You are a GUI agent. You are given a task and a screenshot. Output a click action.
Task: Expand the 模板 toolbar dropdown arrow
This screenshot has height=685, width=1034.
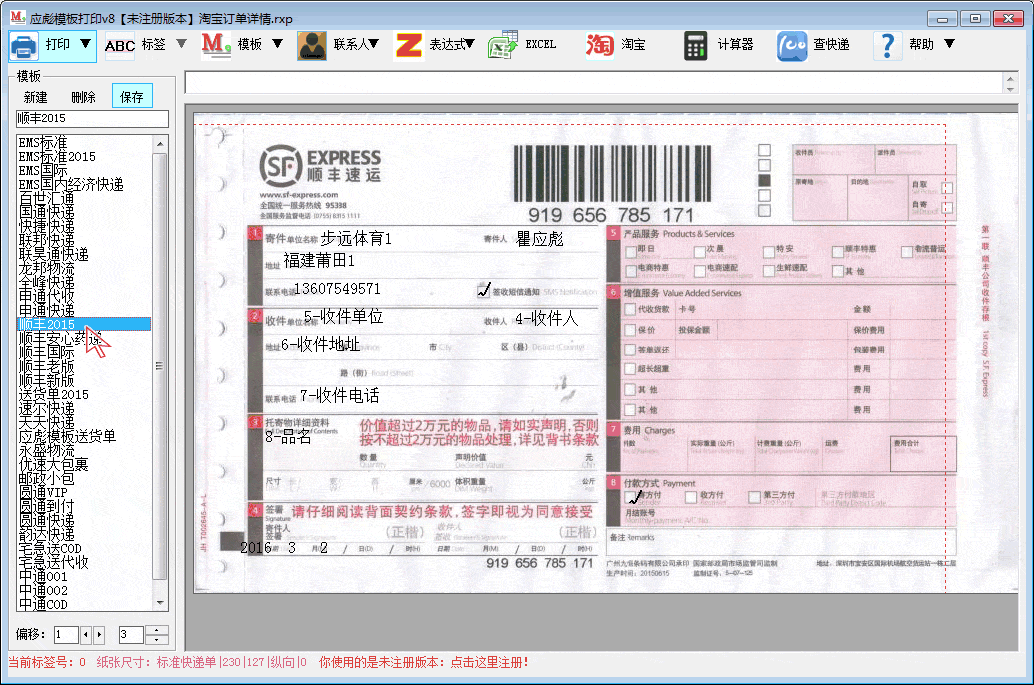tap(277, 44)
